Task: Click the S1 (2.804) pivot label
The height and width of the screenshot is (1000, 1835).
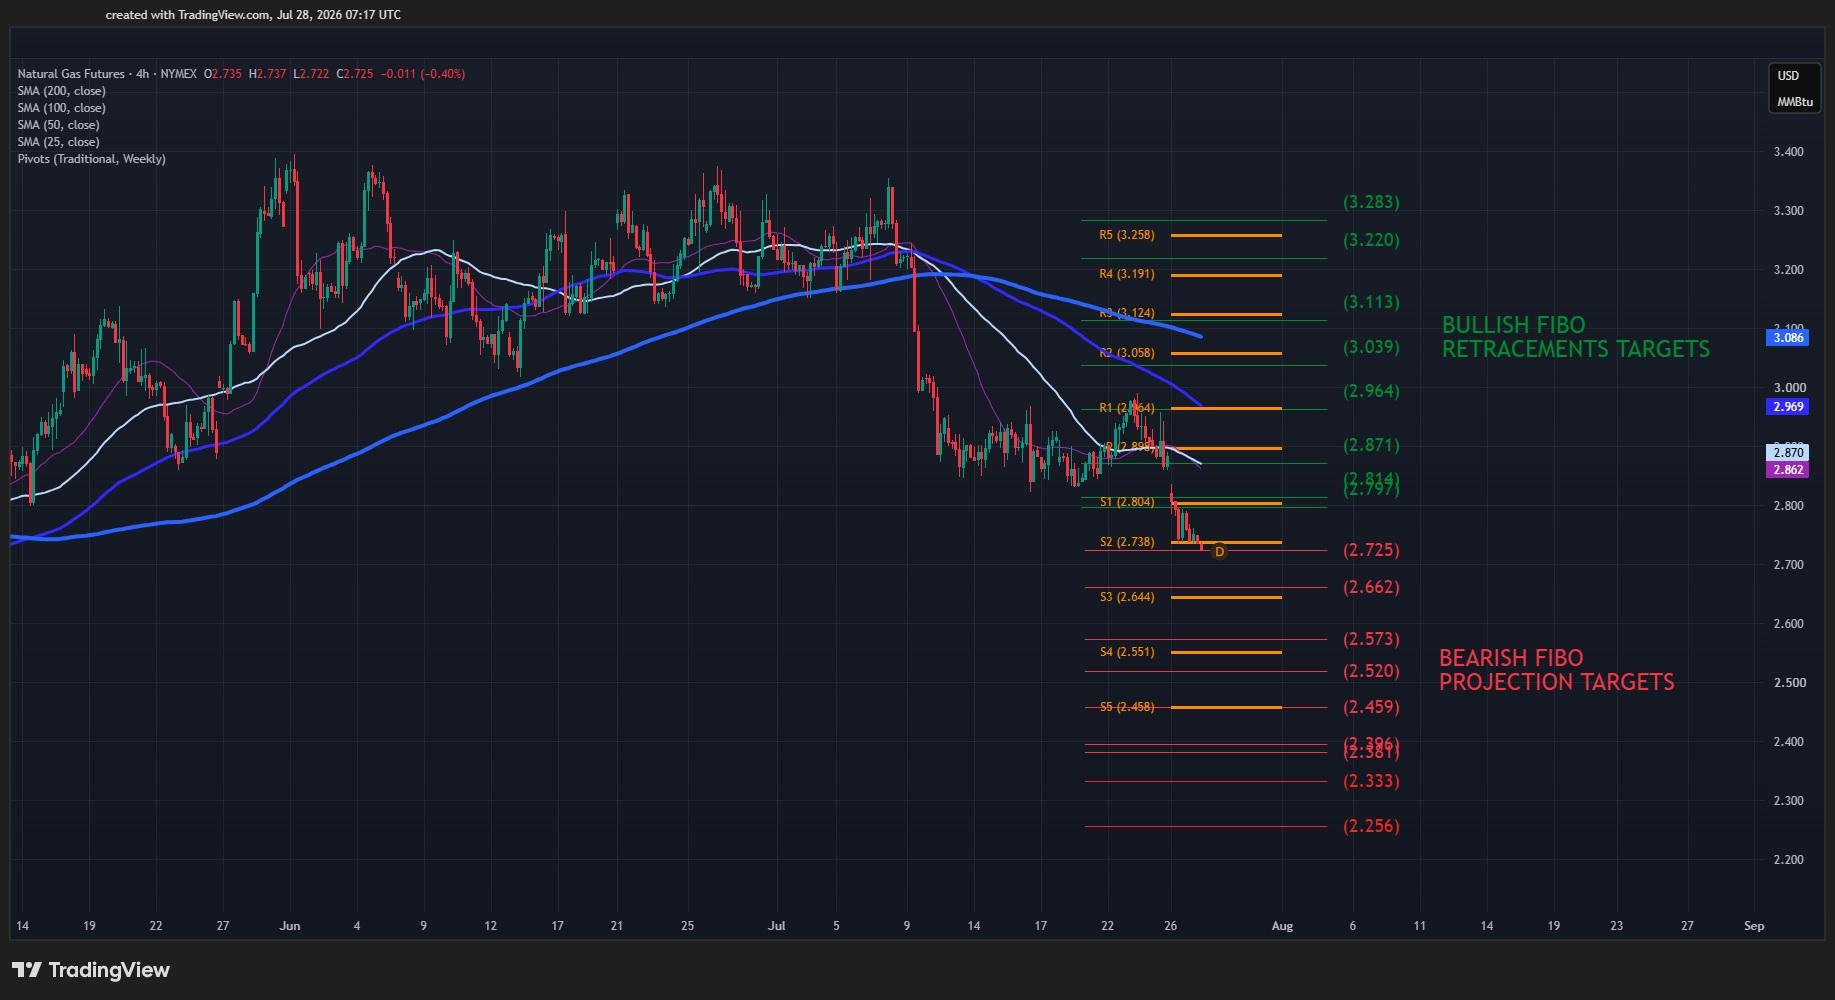Action: point(1127,502)
